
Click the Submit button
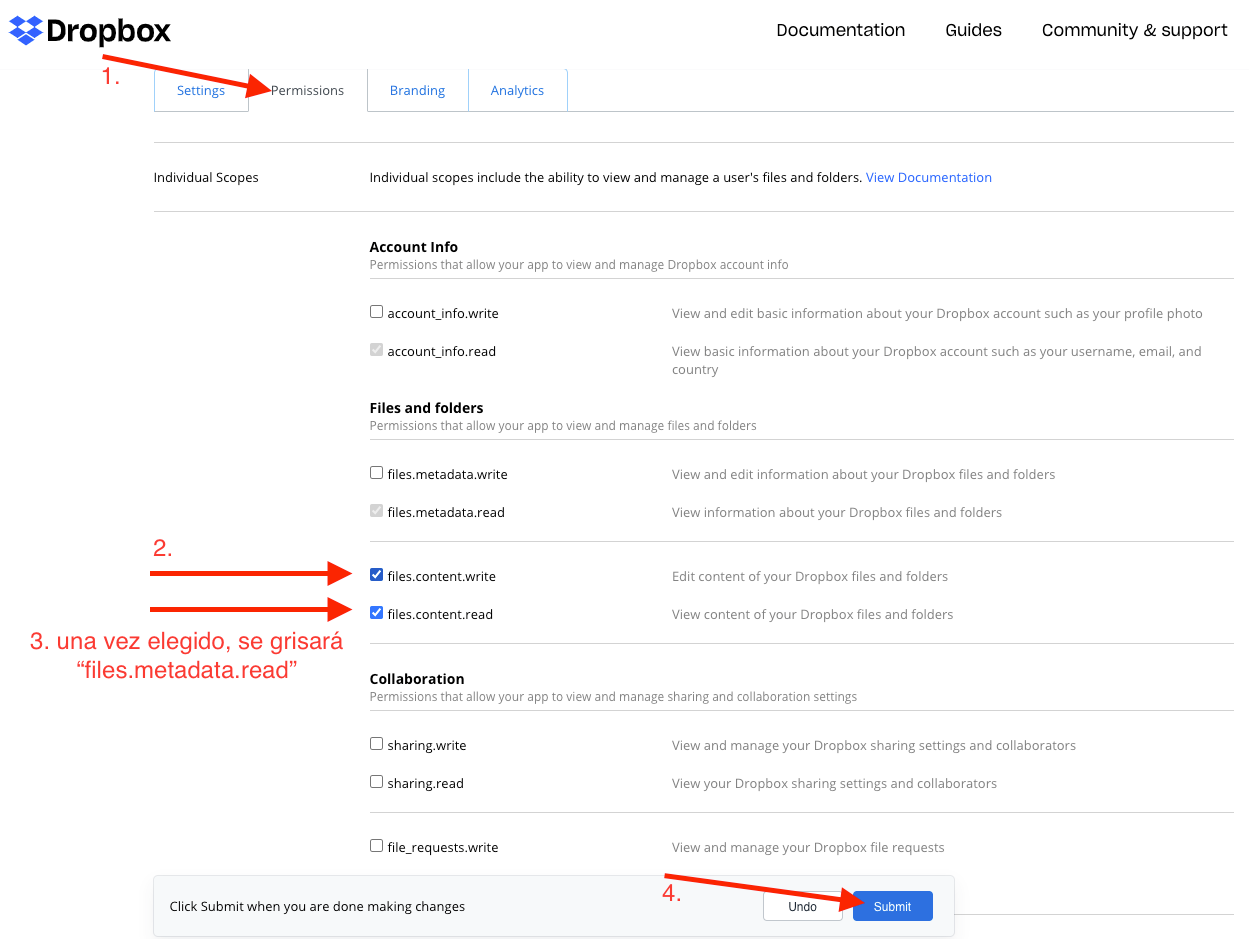click(x=892, y=906)
